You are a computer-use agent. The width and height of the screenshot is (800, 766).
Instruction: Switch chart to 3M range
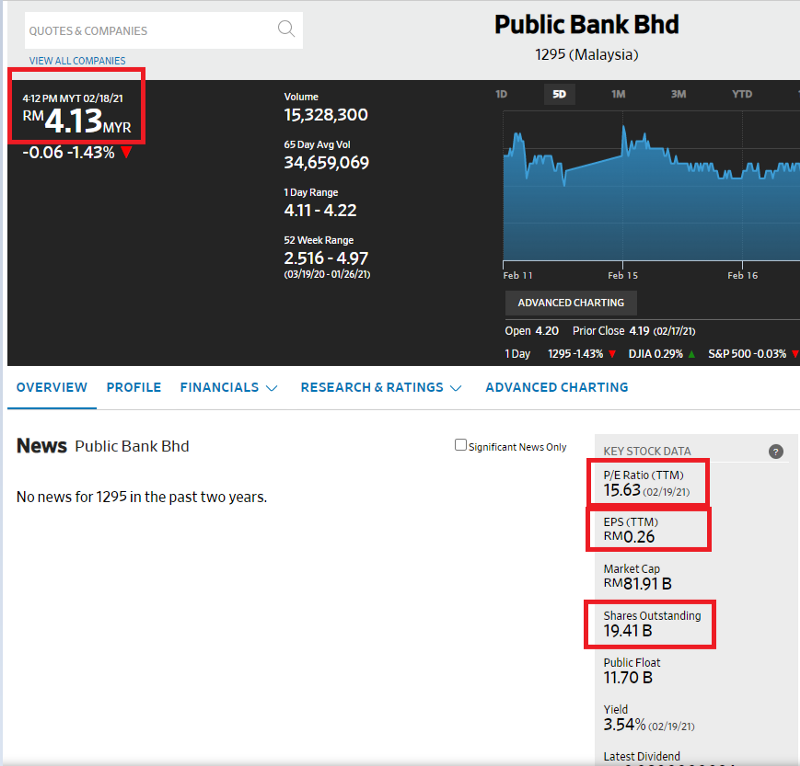click(678, 94)
